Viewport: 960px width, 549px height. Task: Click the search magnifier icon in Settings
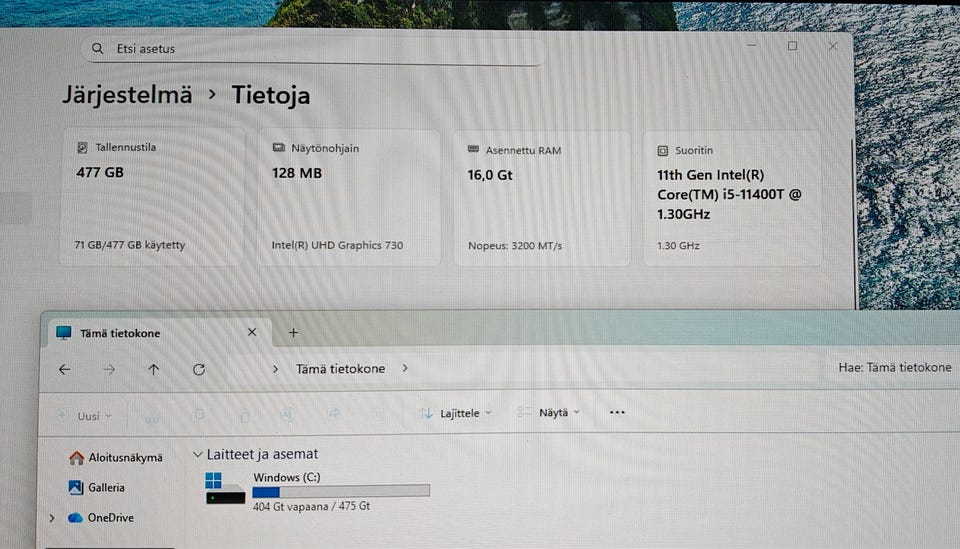click(x=97, y=48)
